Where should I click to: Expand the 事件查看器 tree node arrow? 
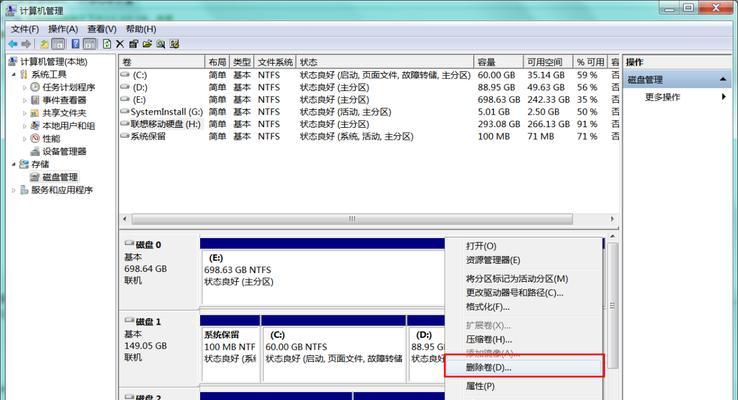(x=24, y=100)
